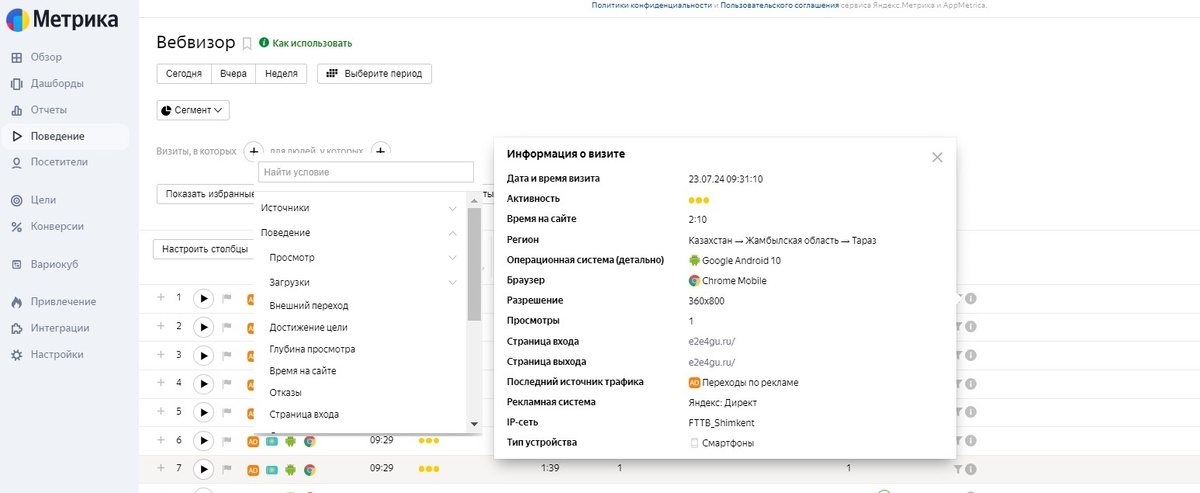Click the AD traffic source icon in row 7
Screen dimensions: 1200x493
253,469
